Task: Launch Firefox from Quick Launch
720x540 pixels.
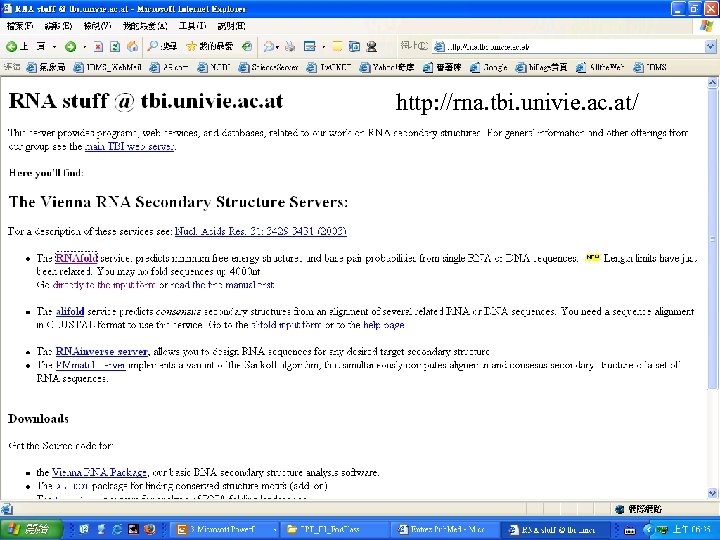Action: [149, 529]
